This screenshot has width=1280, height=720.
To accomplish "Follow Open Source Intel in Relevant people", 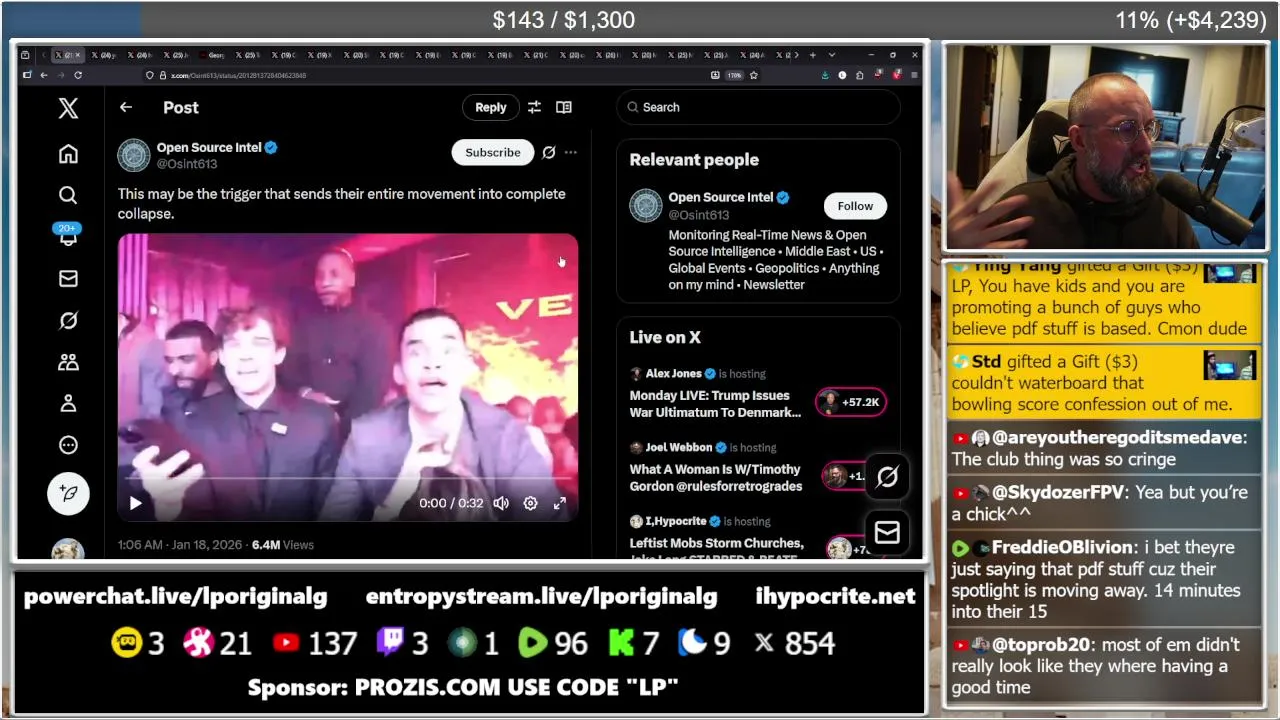I will click(855, 206).
